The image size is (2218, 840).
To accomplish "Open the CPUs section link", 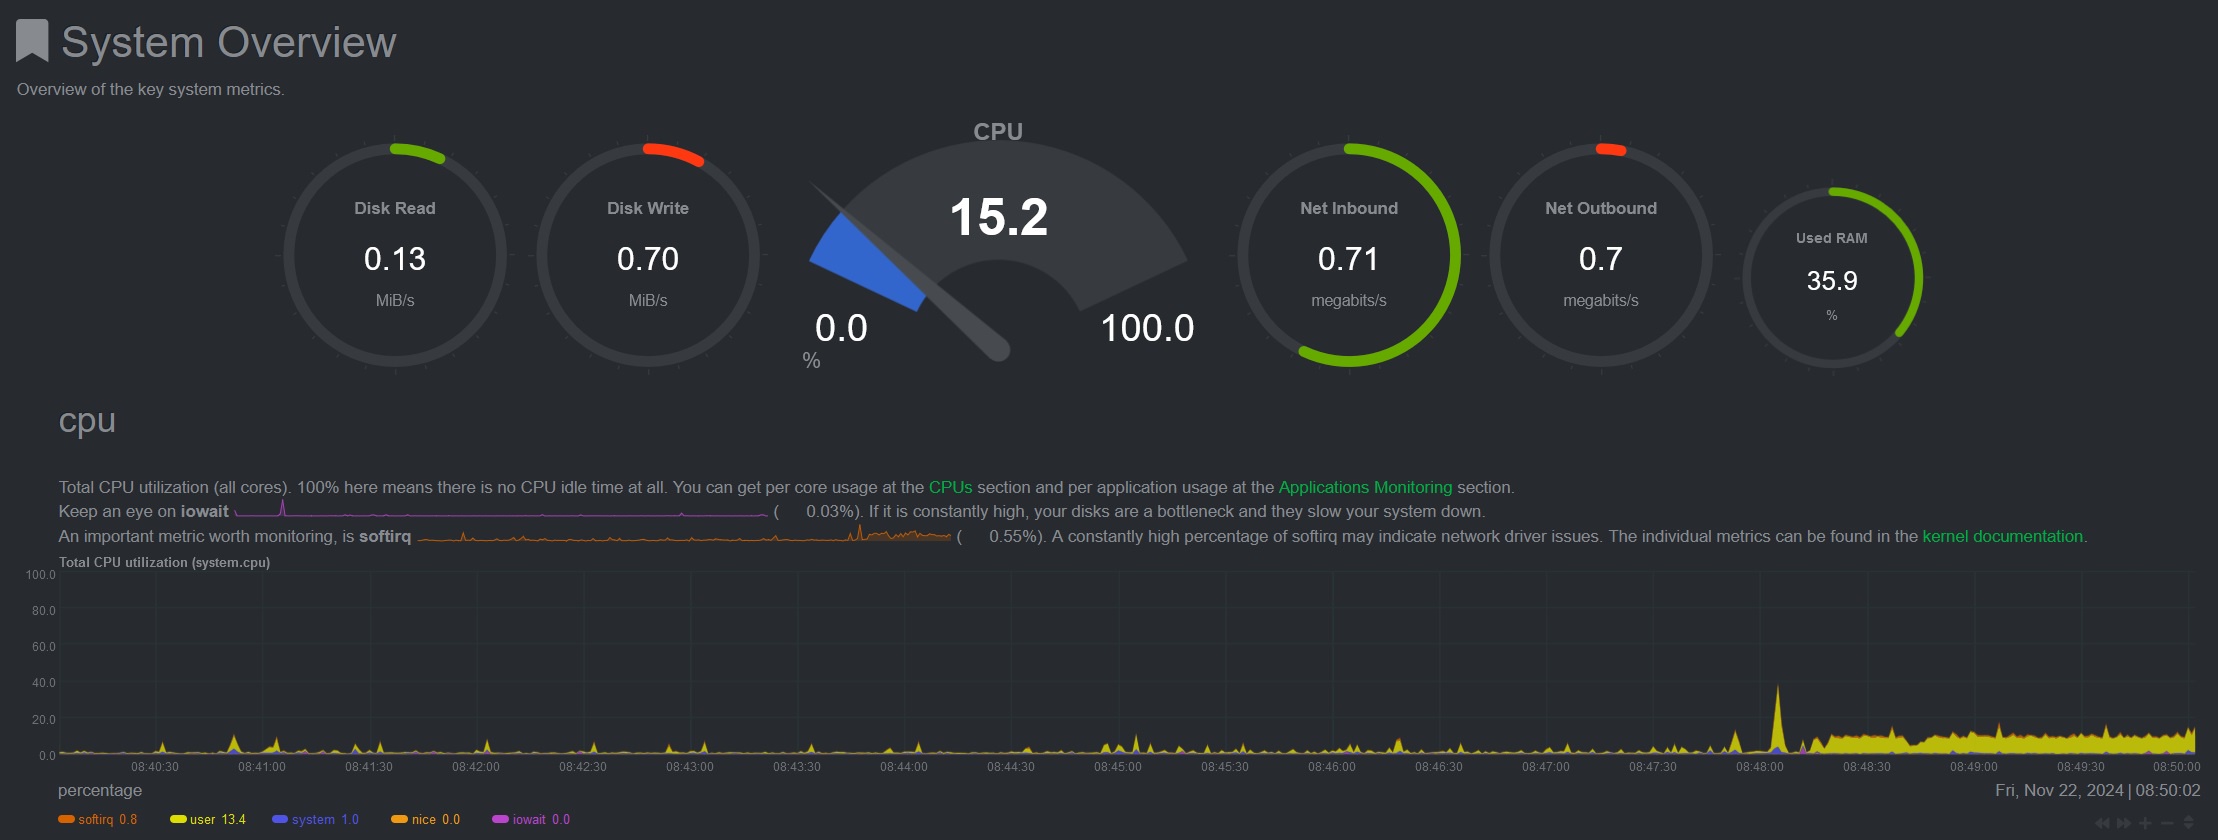I will tap(950, 487).
